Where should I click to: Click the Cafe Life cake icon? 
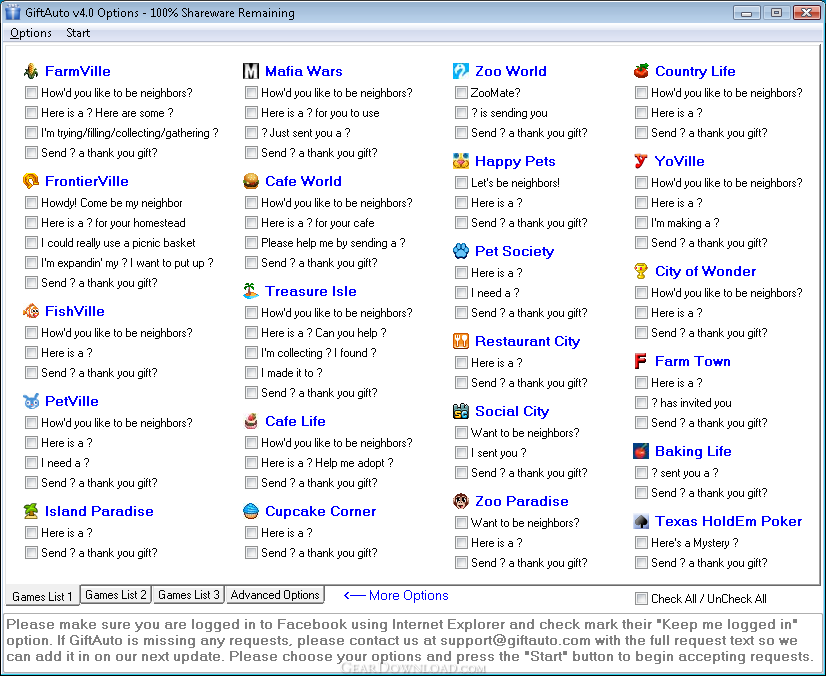251,421
